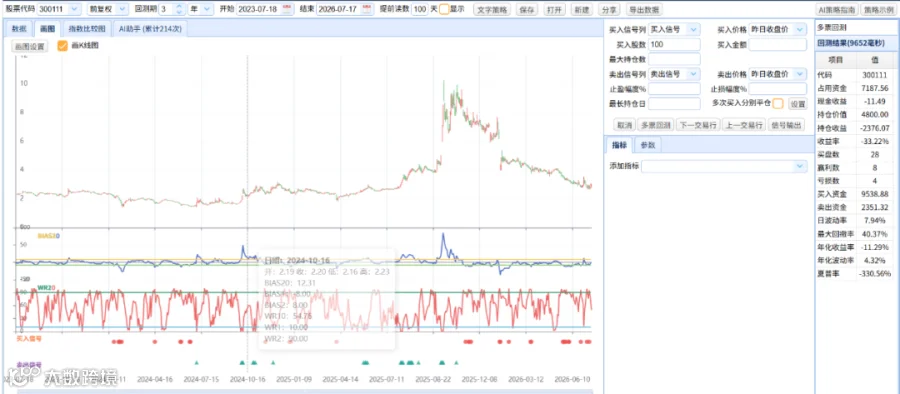Switch to the 指数比较图 tab
The width and height of the screenshot is (900, 394).
pos(87,29)
